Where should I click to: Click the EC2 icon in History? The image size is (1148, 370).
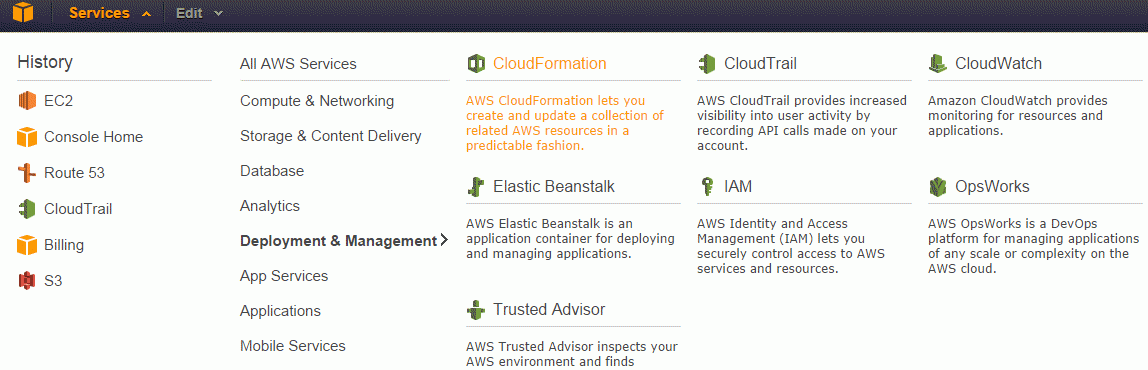[27, 101]
